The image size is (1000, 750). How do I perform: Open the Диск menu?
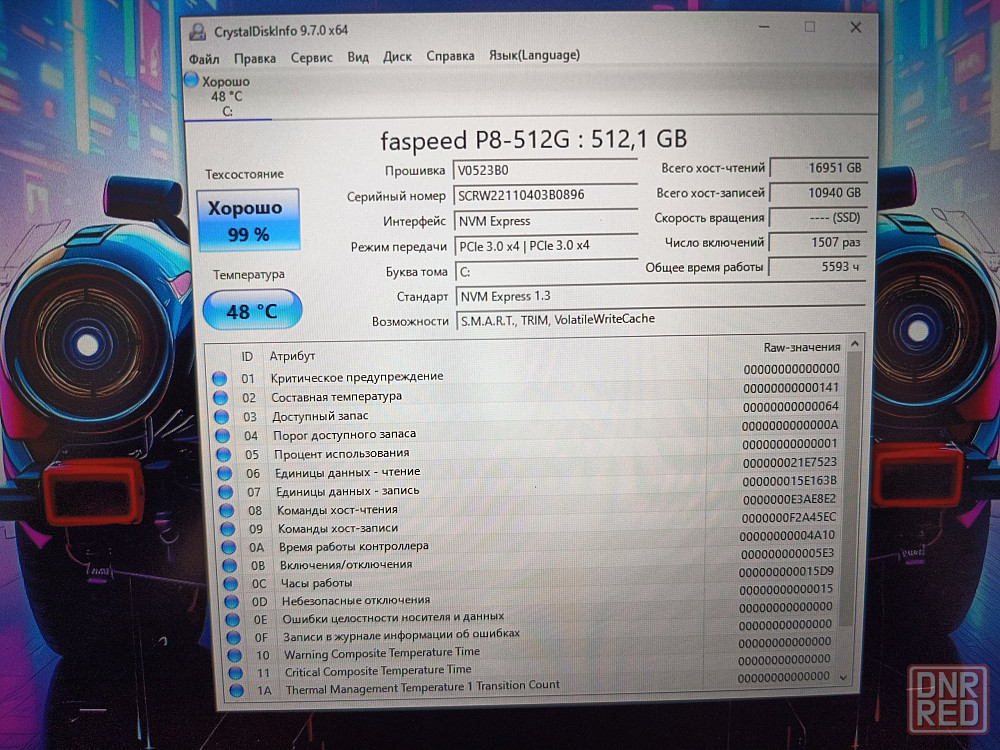397,57
